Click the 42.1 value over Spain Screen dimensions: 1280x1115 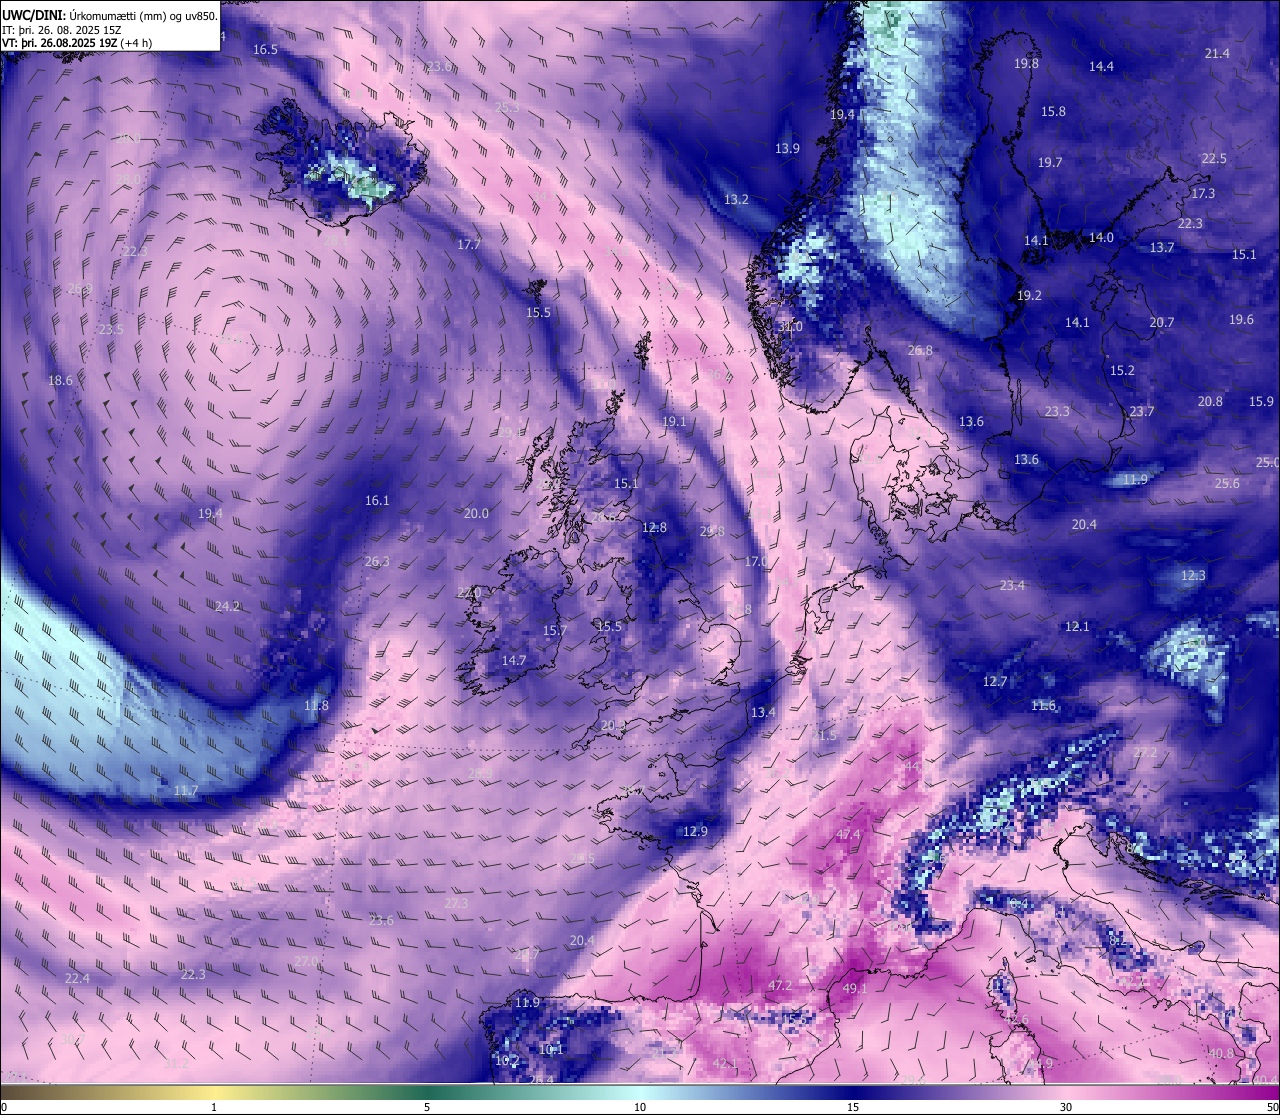726,1064
